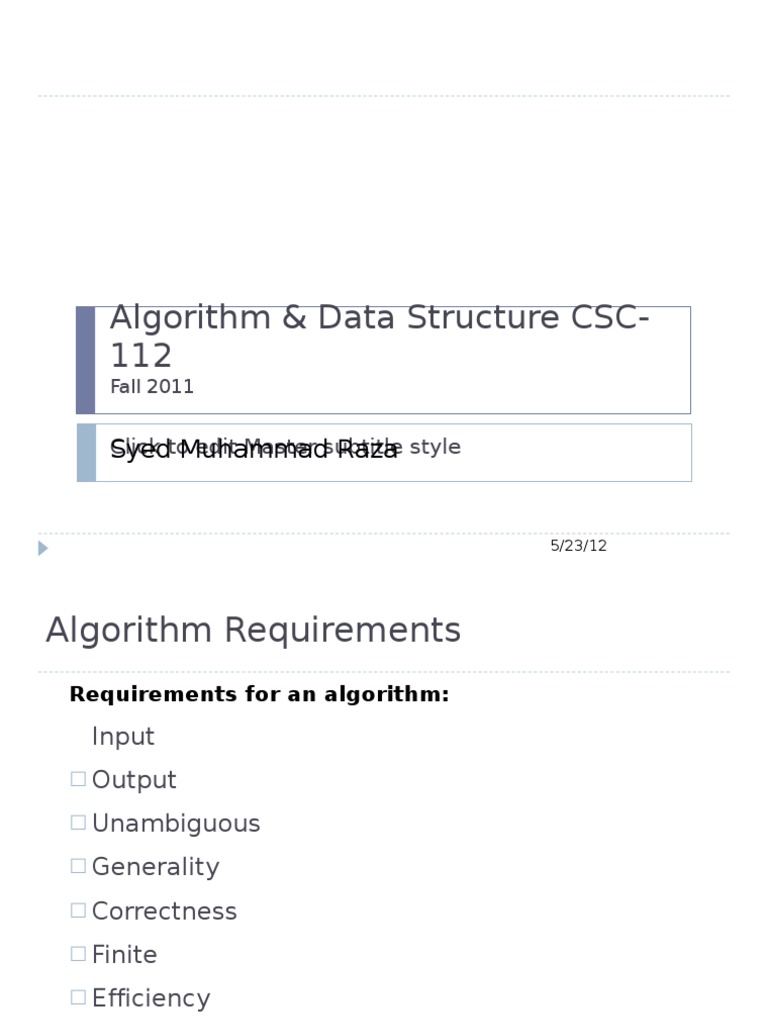Screen dimensions: 768x1024
Task: Click Requirements for an algorithm bold text
Action: tap(259, 694)
